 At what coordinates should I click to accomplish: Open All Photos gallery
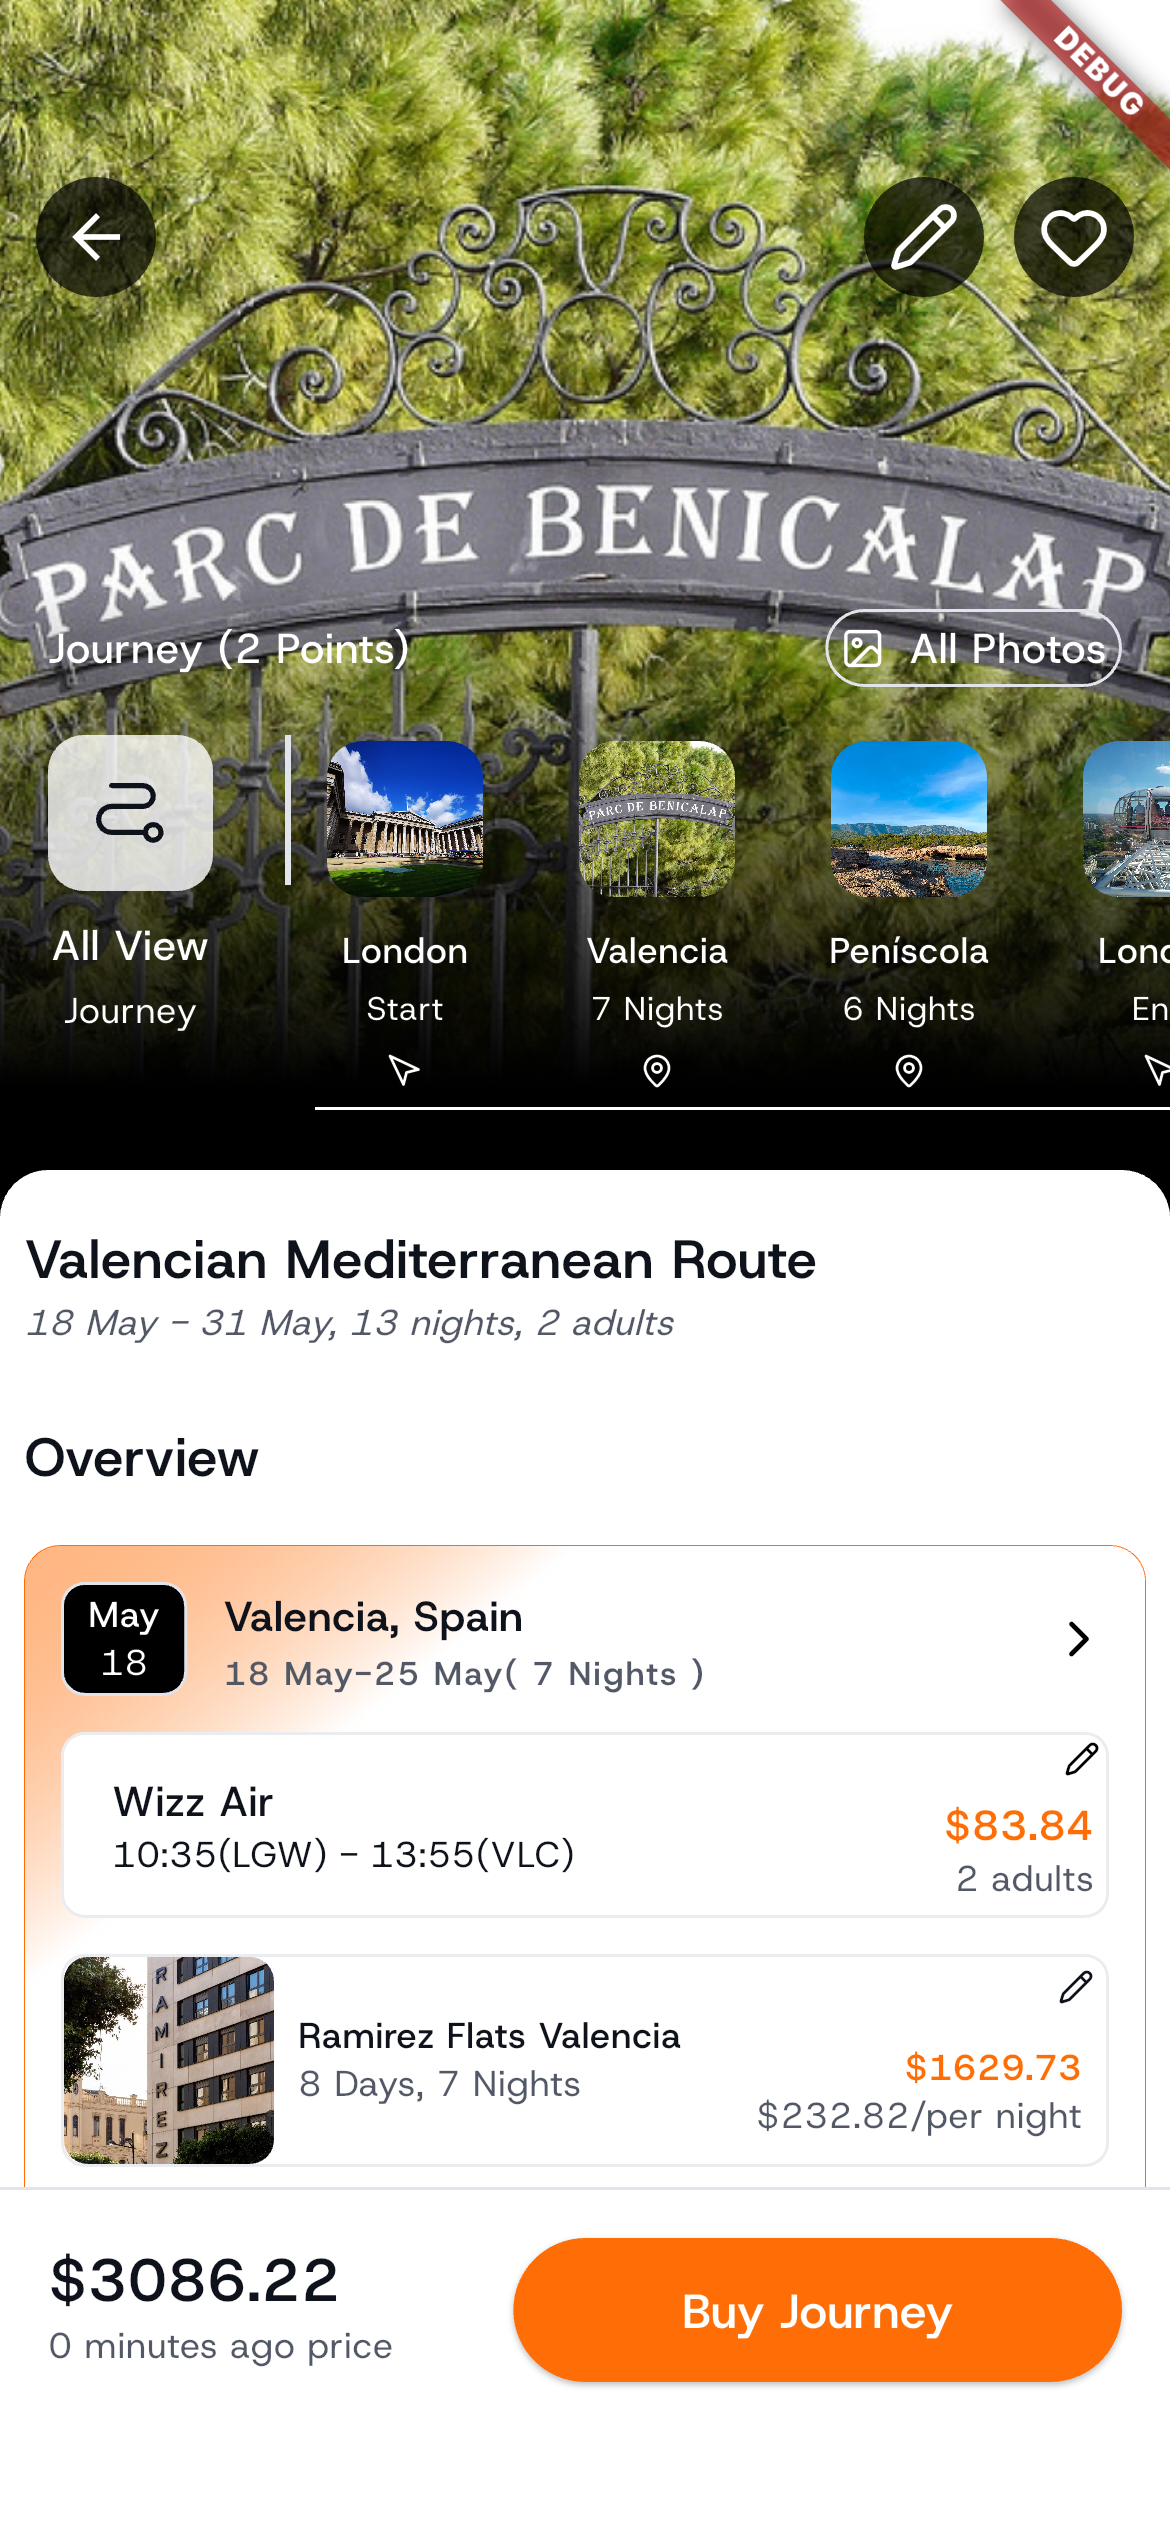[972, 648]
